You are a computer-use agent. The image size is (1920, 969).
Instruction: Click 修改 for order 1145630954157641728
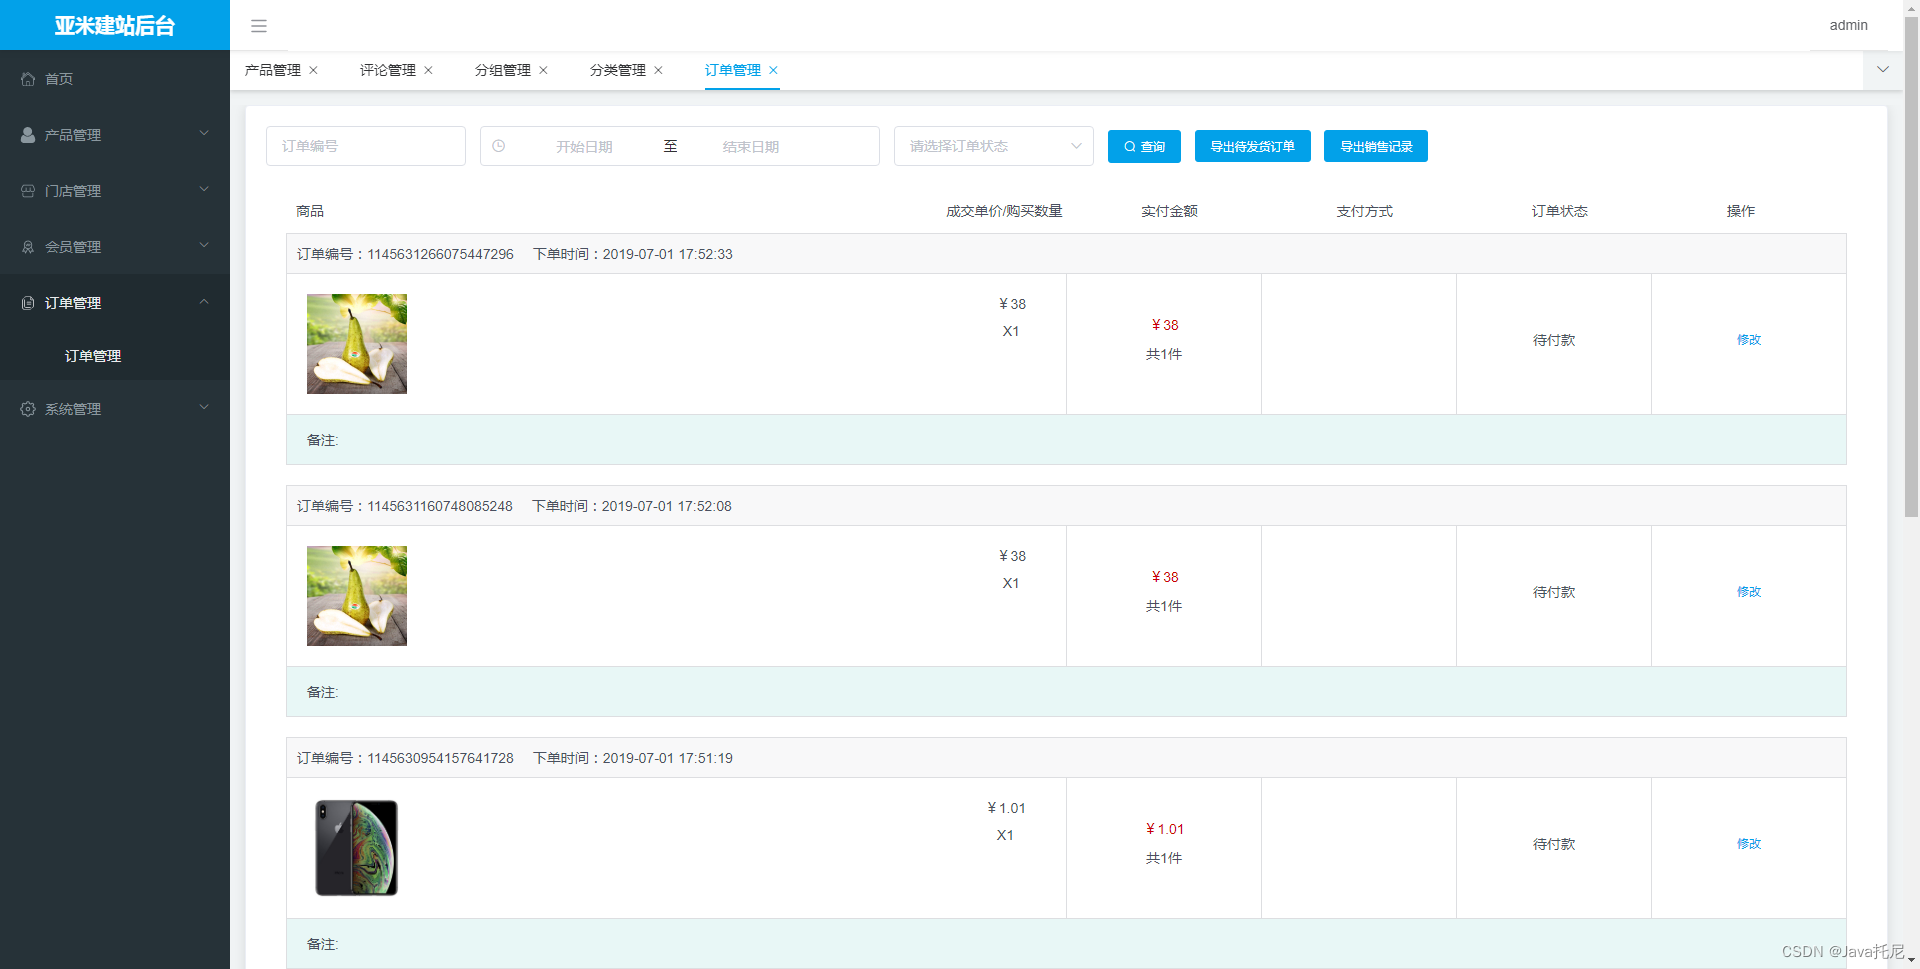[1749, 844]
